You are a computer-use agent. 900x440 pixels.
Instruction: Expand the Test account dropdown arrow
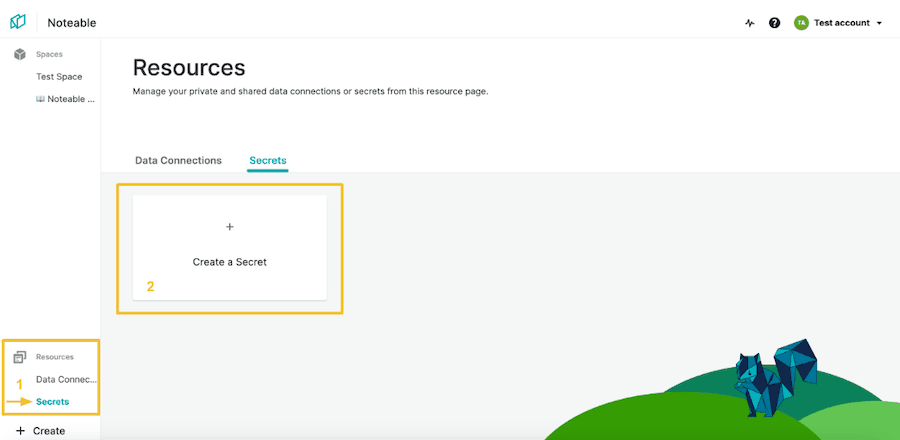(x=879, y=23)
